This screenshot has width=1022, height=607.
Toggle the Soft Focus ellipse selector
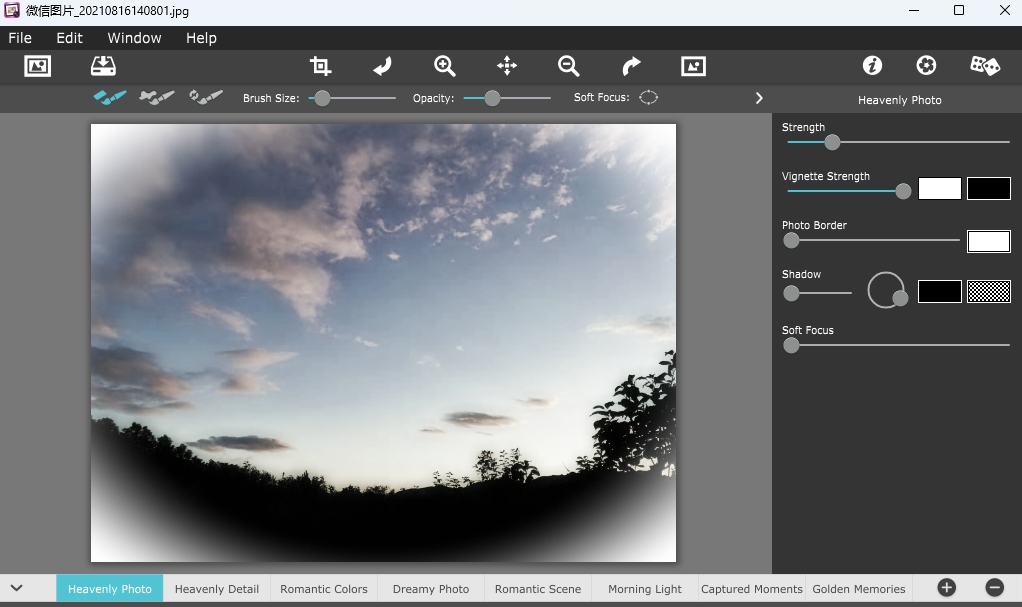click(x=649, y=98)
